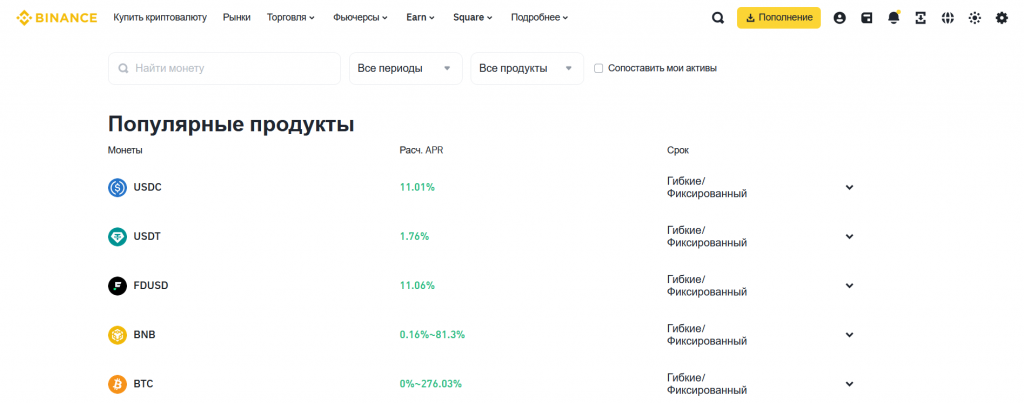Image resolution: width=1024 pixels, height=403 pixels.
Task: Go to 'Купить криптовалюту' link
Action: (x=160, y=18)
